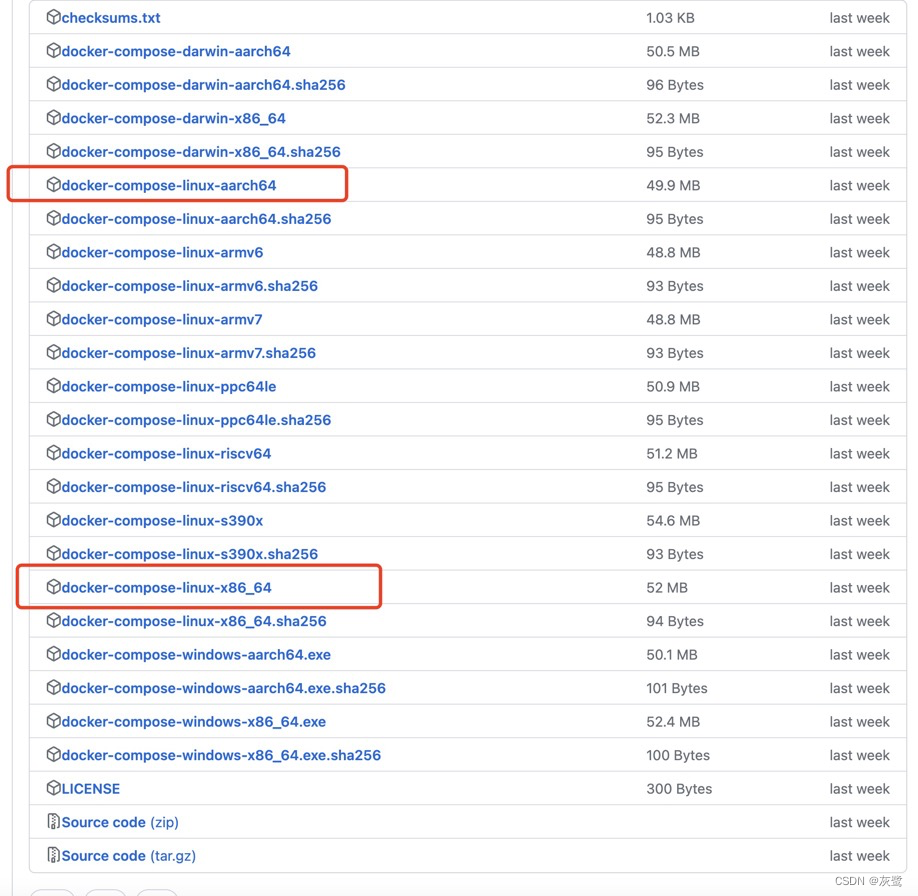918x896 pixels.
Task: Download docker-compose-linux-riscv64
Action: tap(166, 454)
